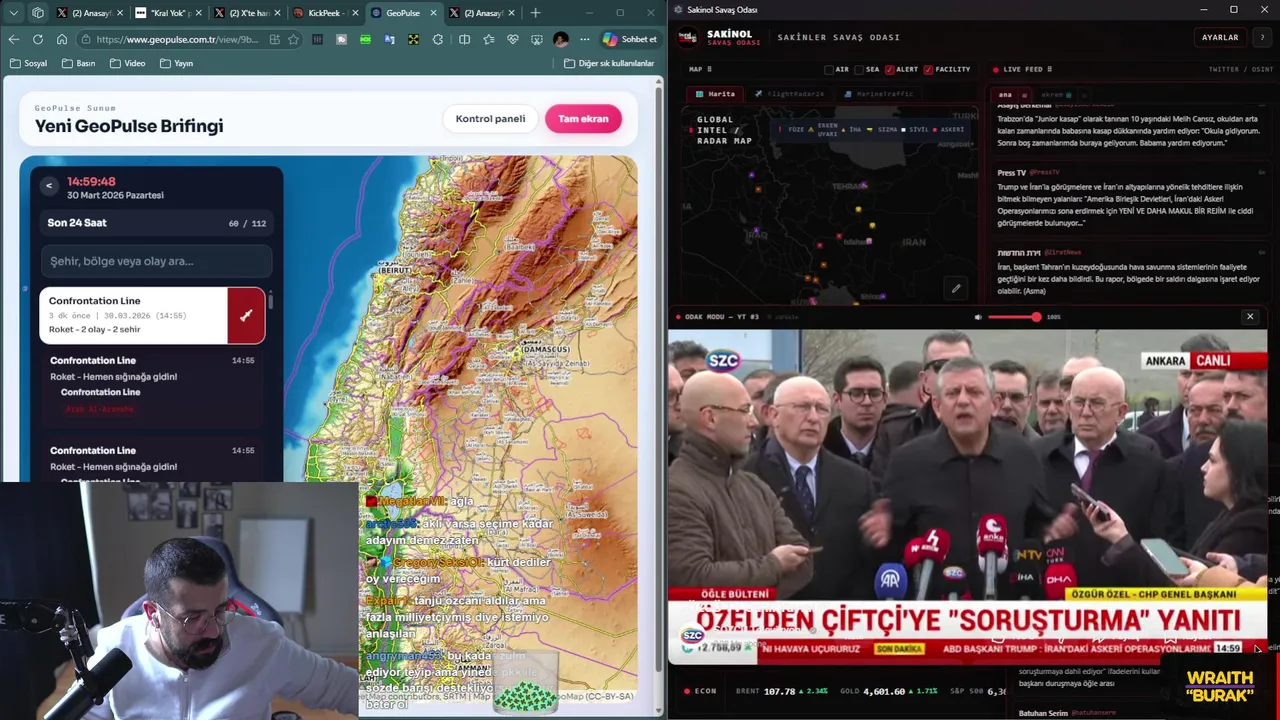Open the Yayın bookmarks folder
1280x720 pixels.
[176, 63]
